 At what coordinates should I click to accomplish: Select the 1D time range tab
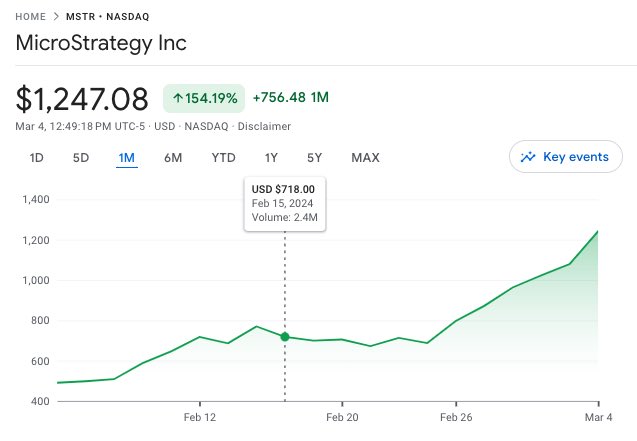37,157
